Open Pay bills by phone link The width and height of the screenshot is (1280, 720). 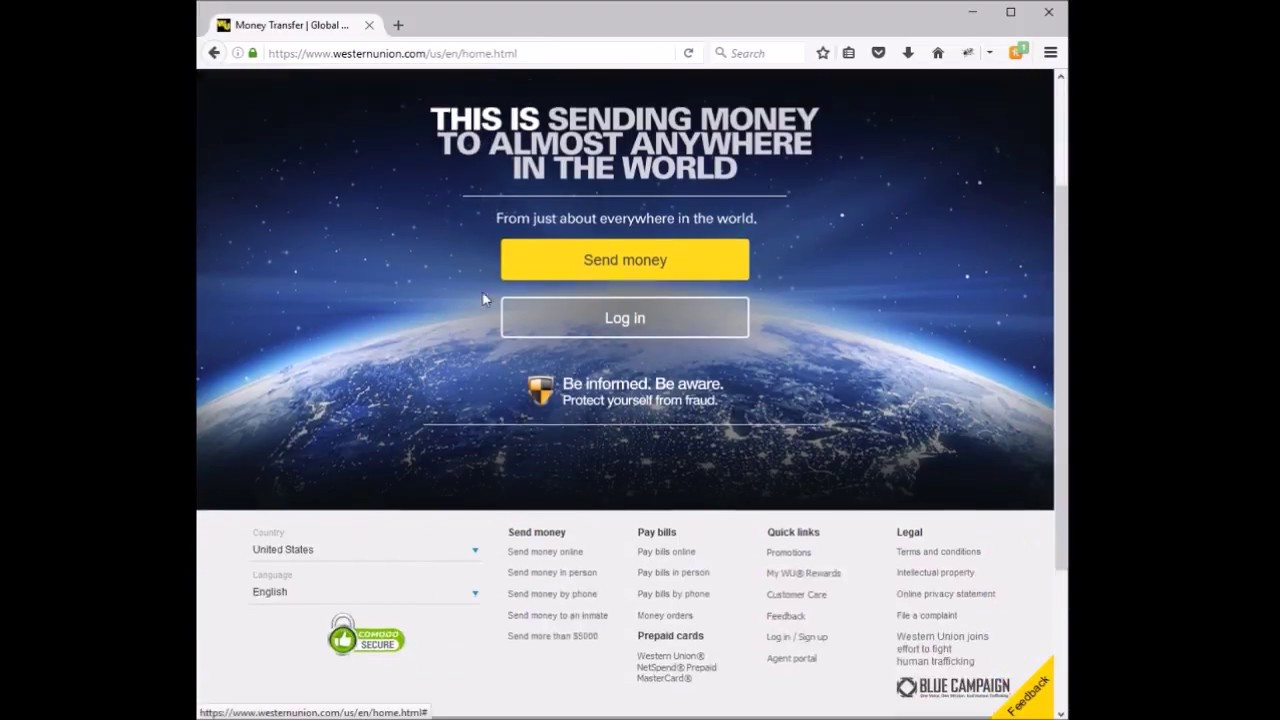coord(673,594)
